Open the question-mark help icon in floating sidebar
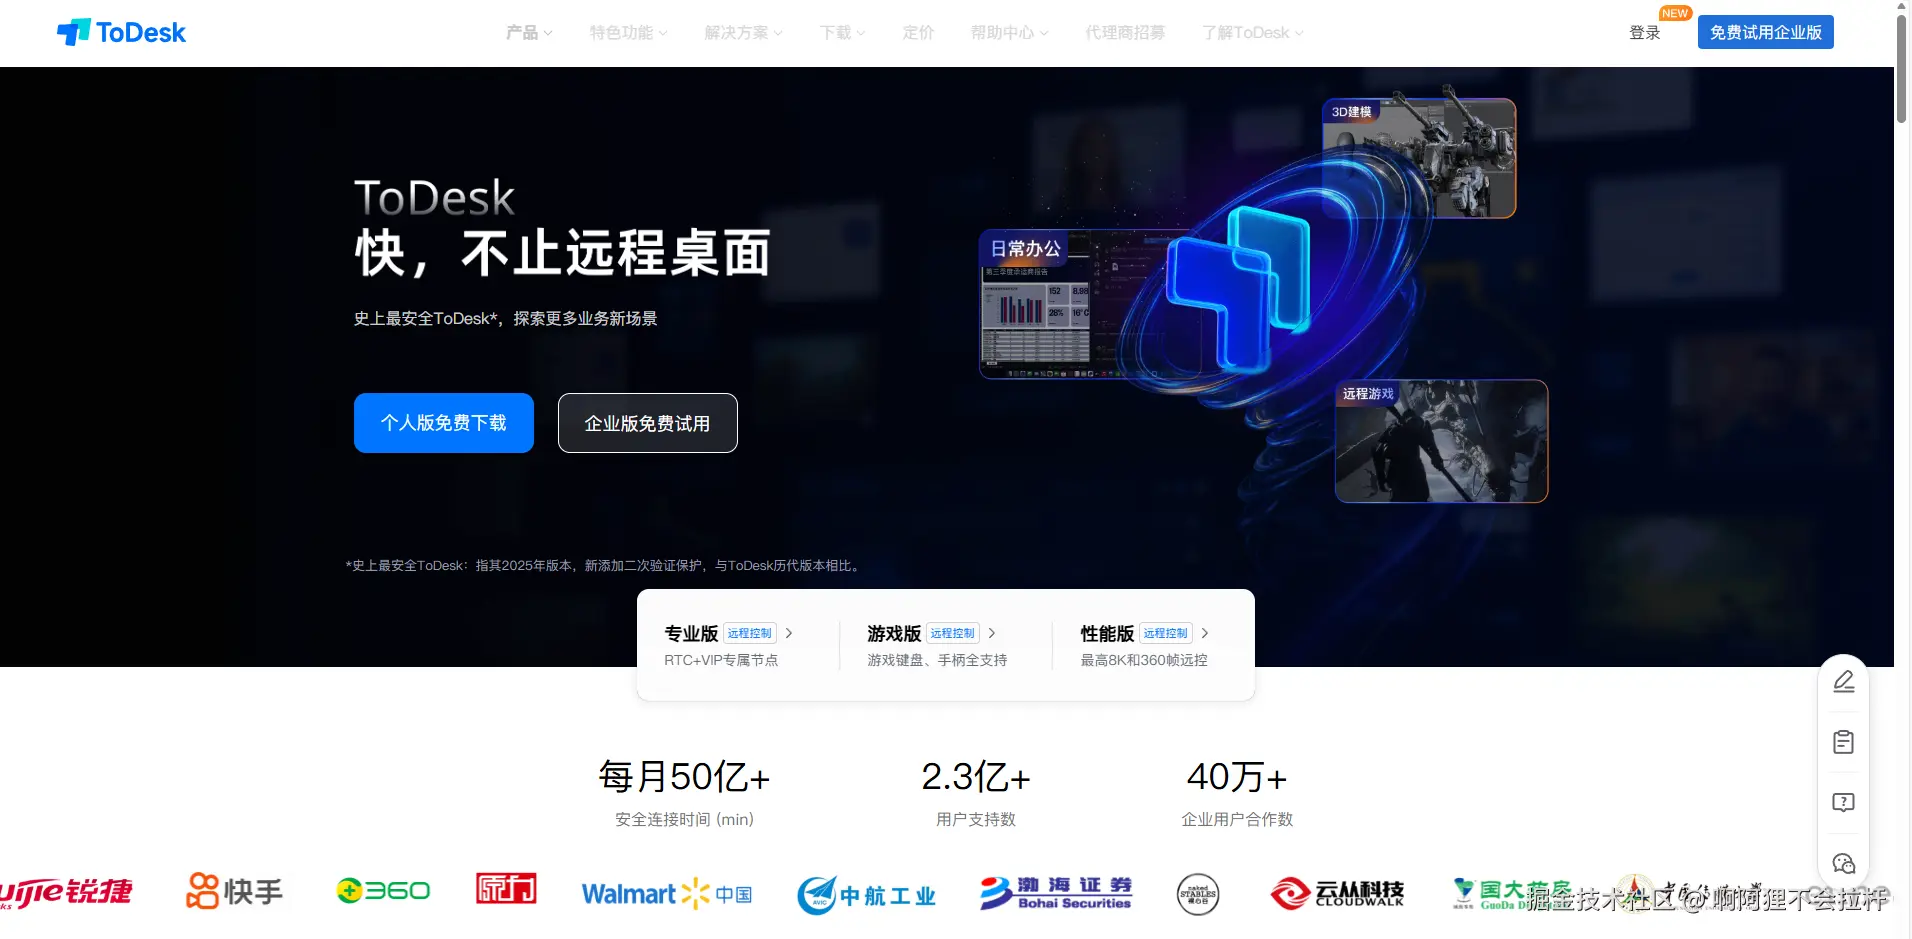1912x939 pixels. coord(1843,802)
